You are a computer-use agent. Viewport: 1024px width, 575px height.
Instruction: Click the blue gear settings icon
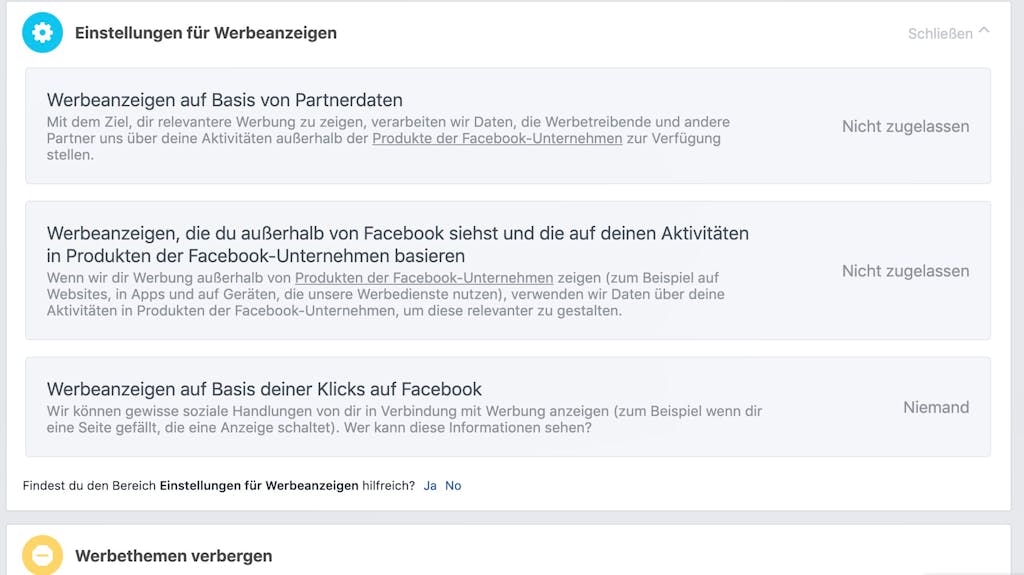pyautogui.click(x=42, y=33)
